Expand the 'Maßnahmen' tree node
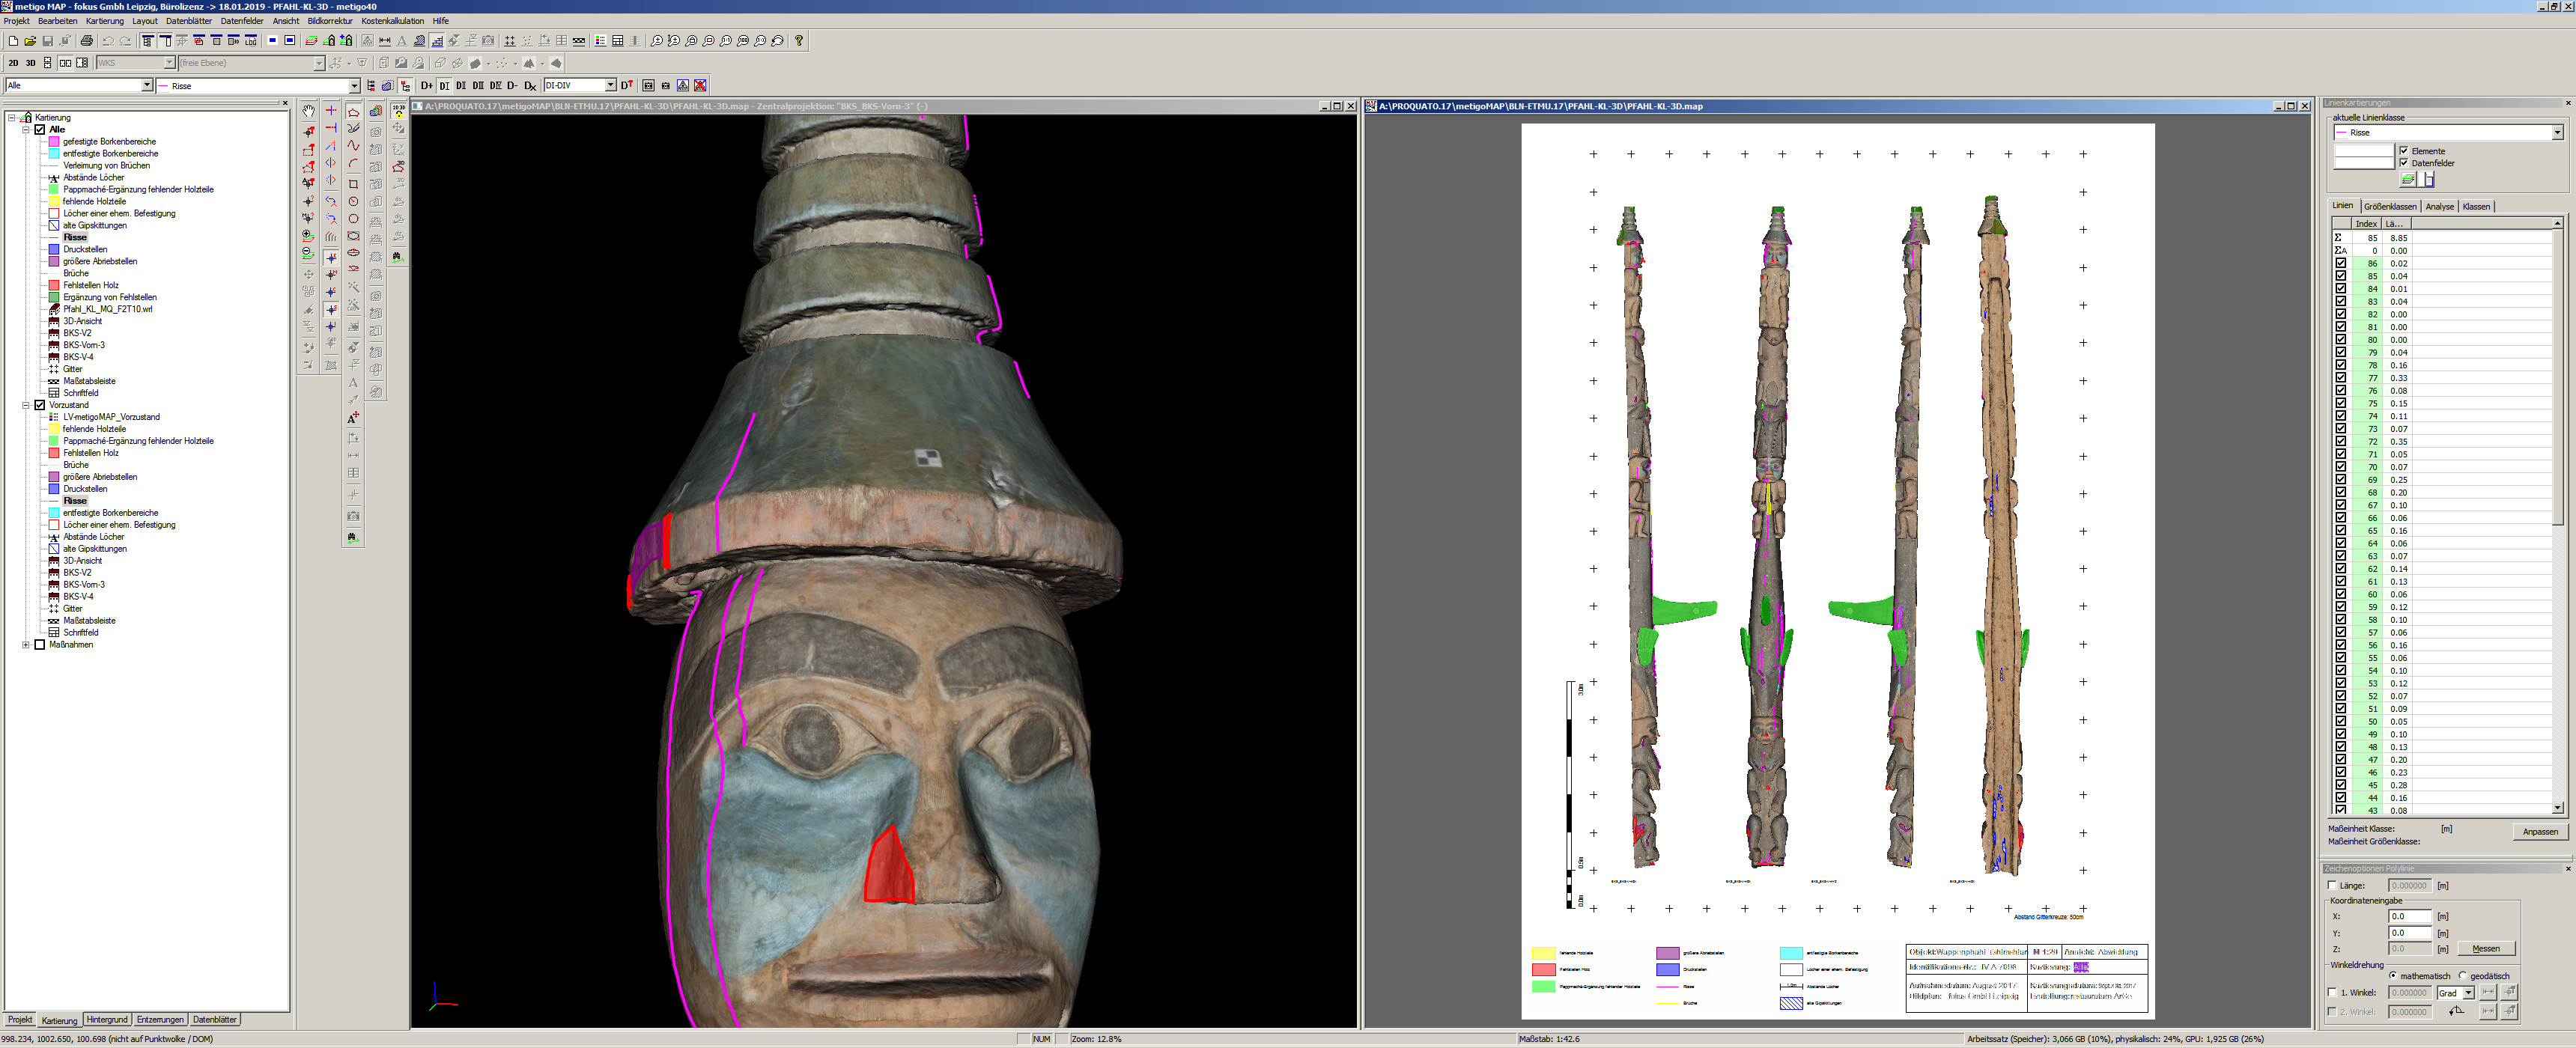Viewport: 2576px width, 1048px height. (x=26, y=645)
